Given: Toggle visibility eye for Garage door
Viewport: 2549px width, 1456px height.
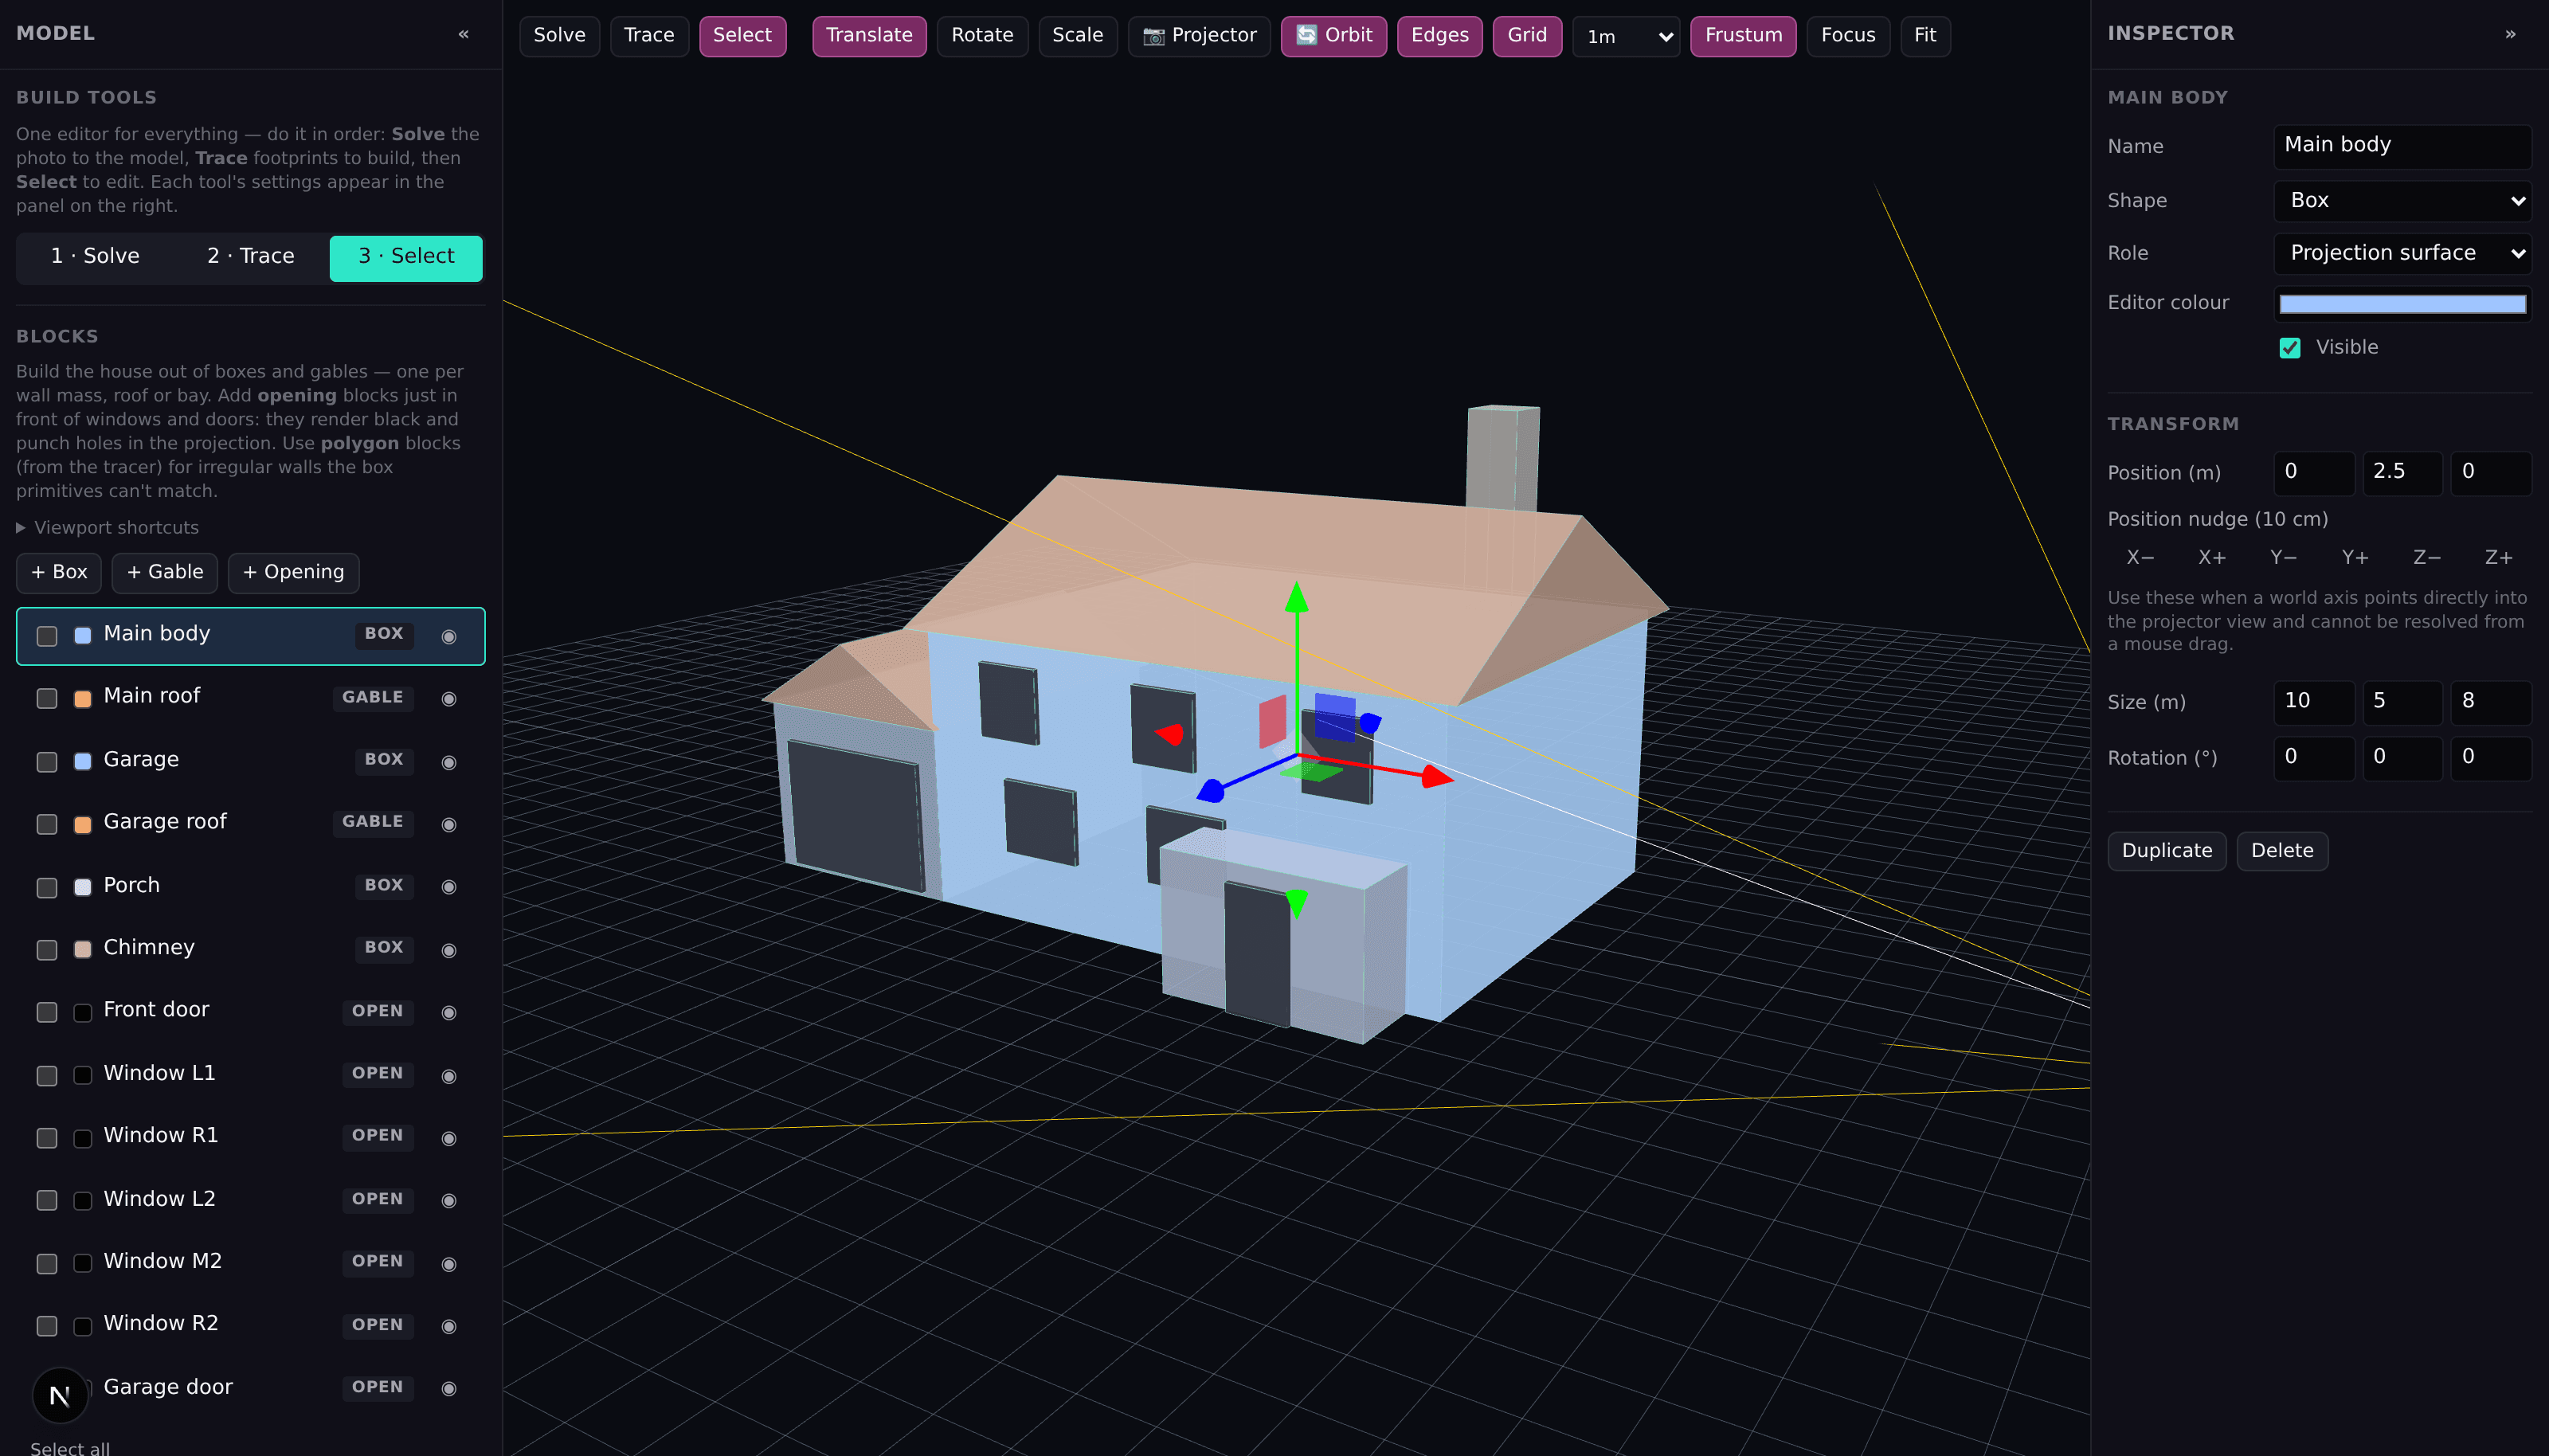Looking at the screenshot, I should pyautogui.click(x=449, y=1389).
